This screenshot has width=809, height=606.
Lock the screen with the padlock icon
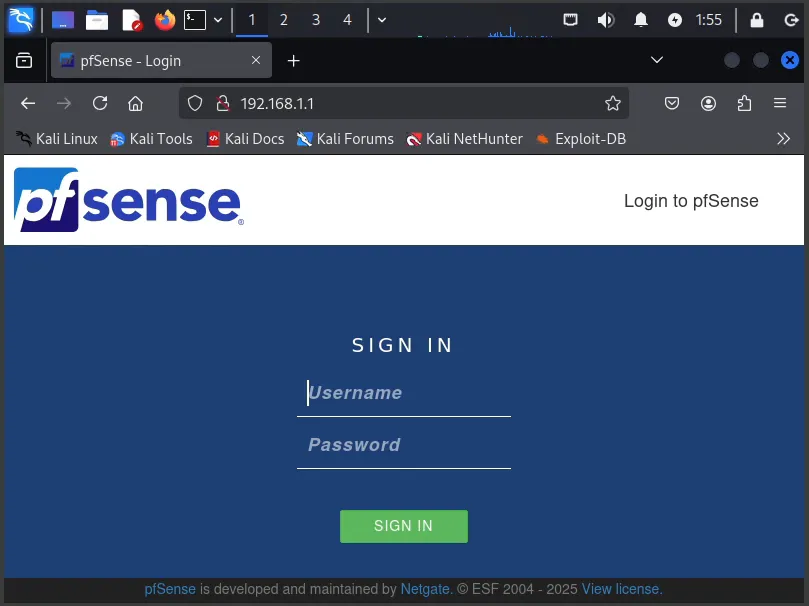(x=757, y=20)
